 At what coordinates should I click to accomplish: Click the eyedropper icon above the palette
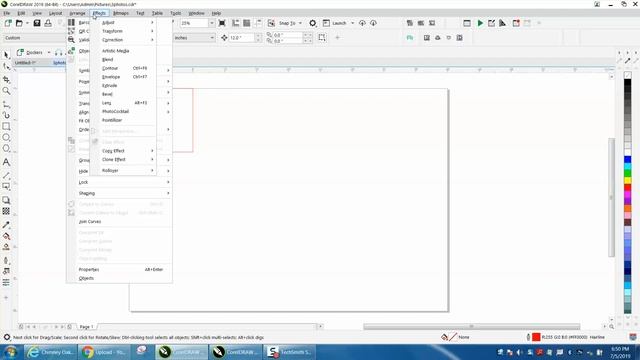[x=627, y=61]
